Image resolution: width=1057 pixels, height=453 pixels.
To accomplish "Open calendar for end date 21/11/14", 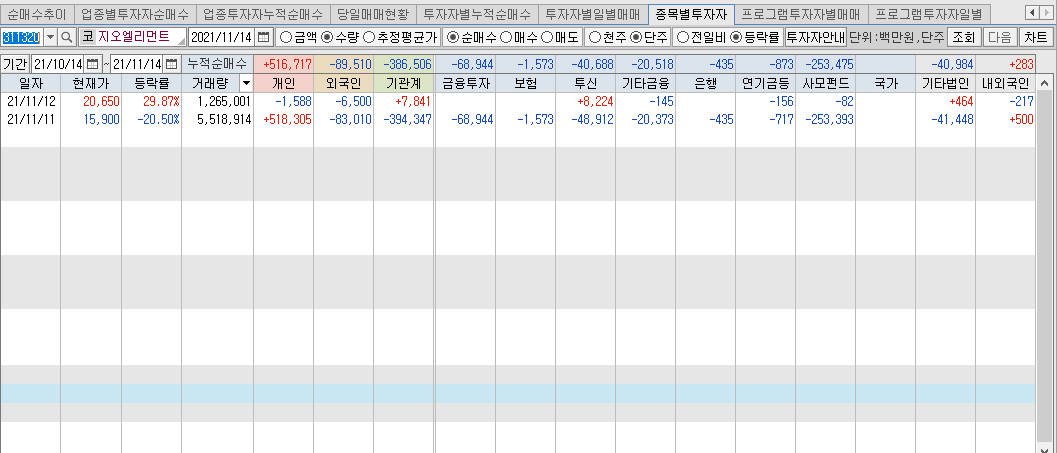I will (x=172, y=65).
